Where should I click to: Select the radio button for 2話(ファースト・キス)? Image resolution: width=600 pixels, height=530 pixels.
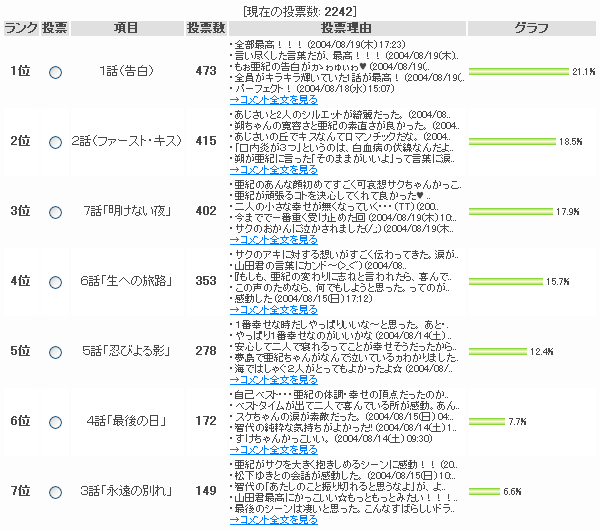[55, 142]
